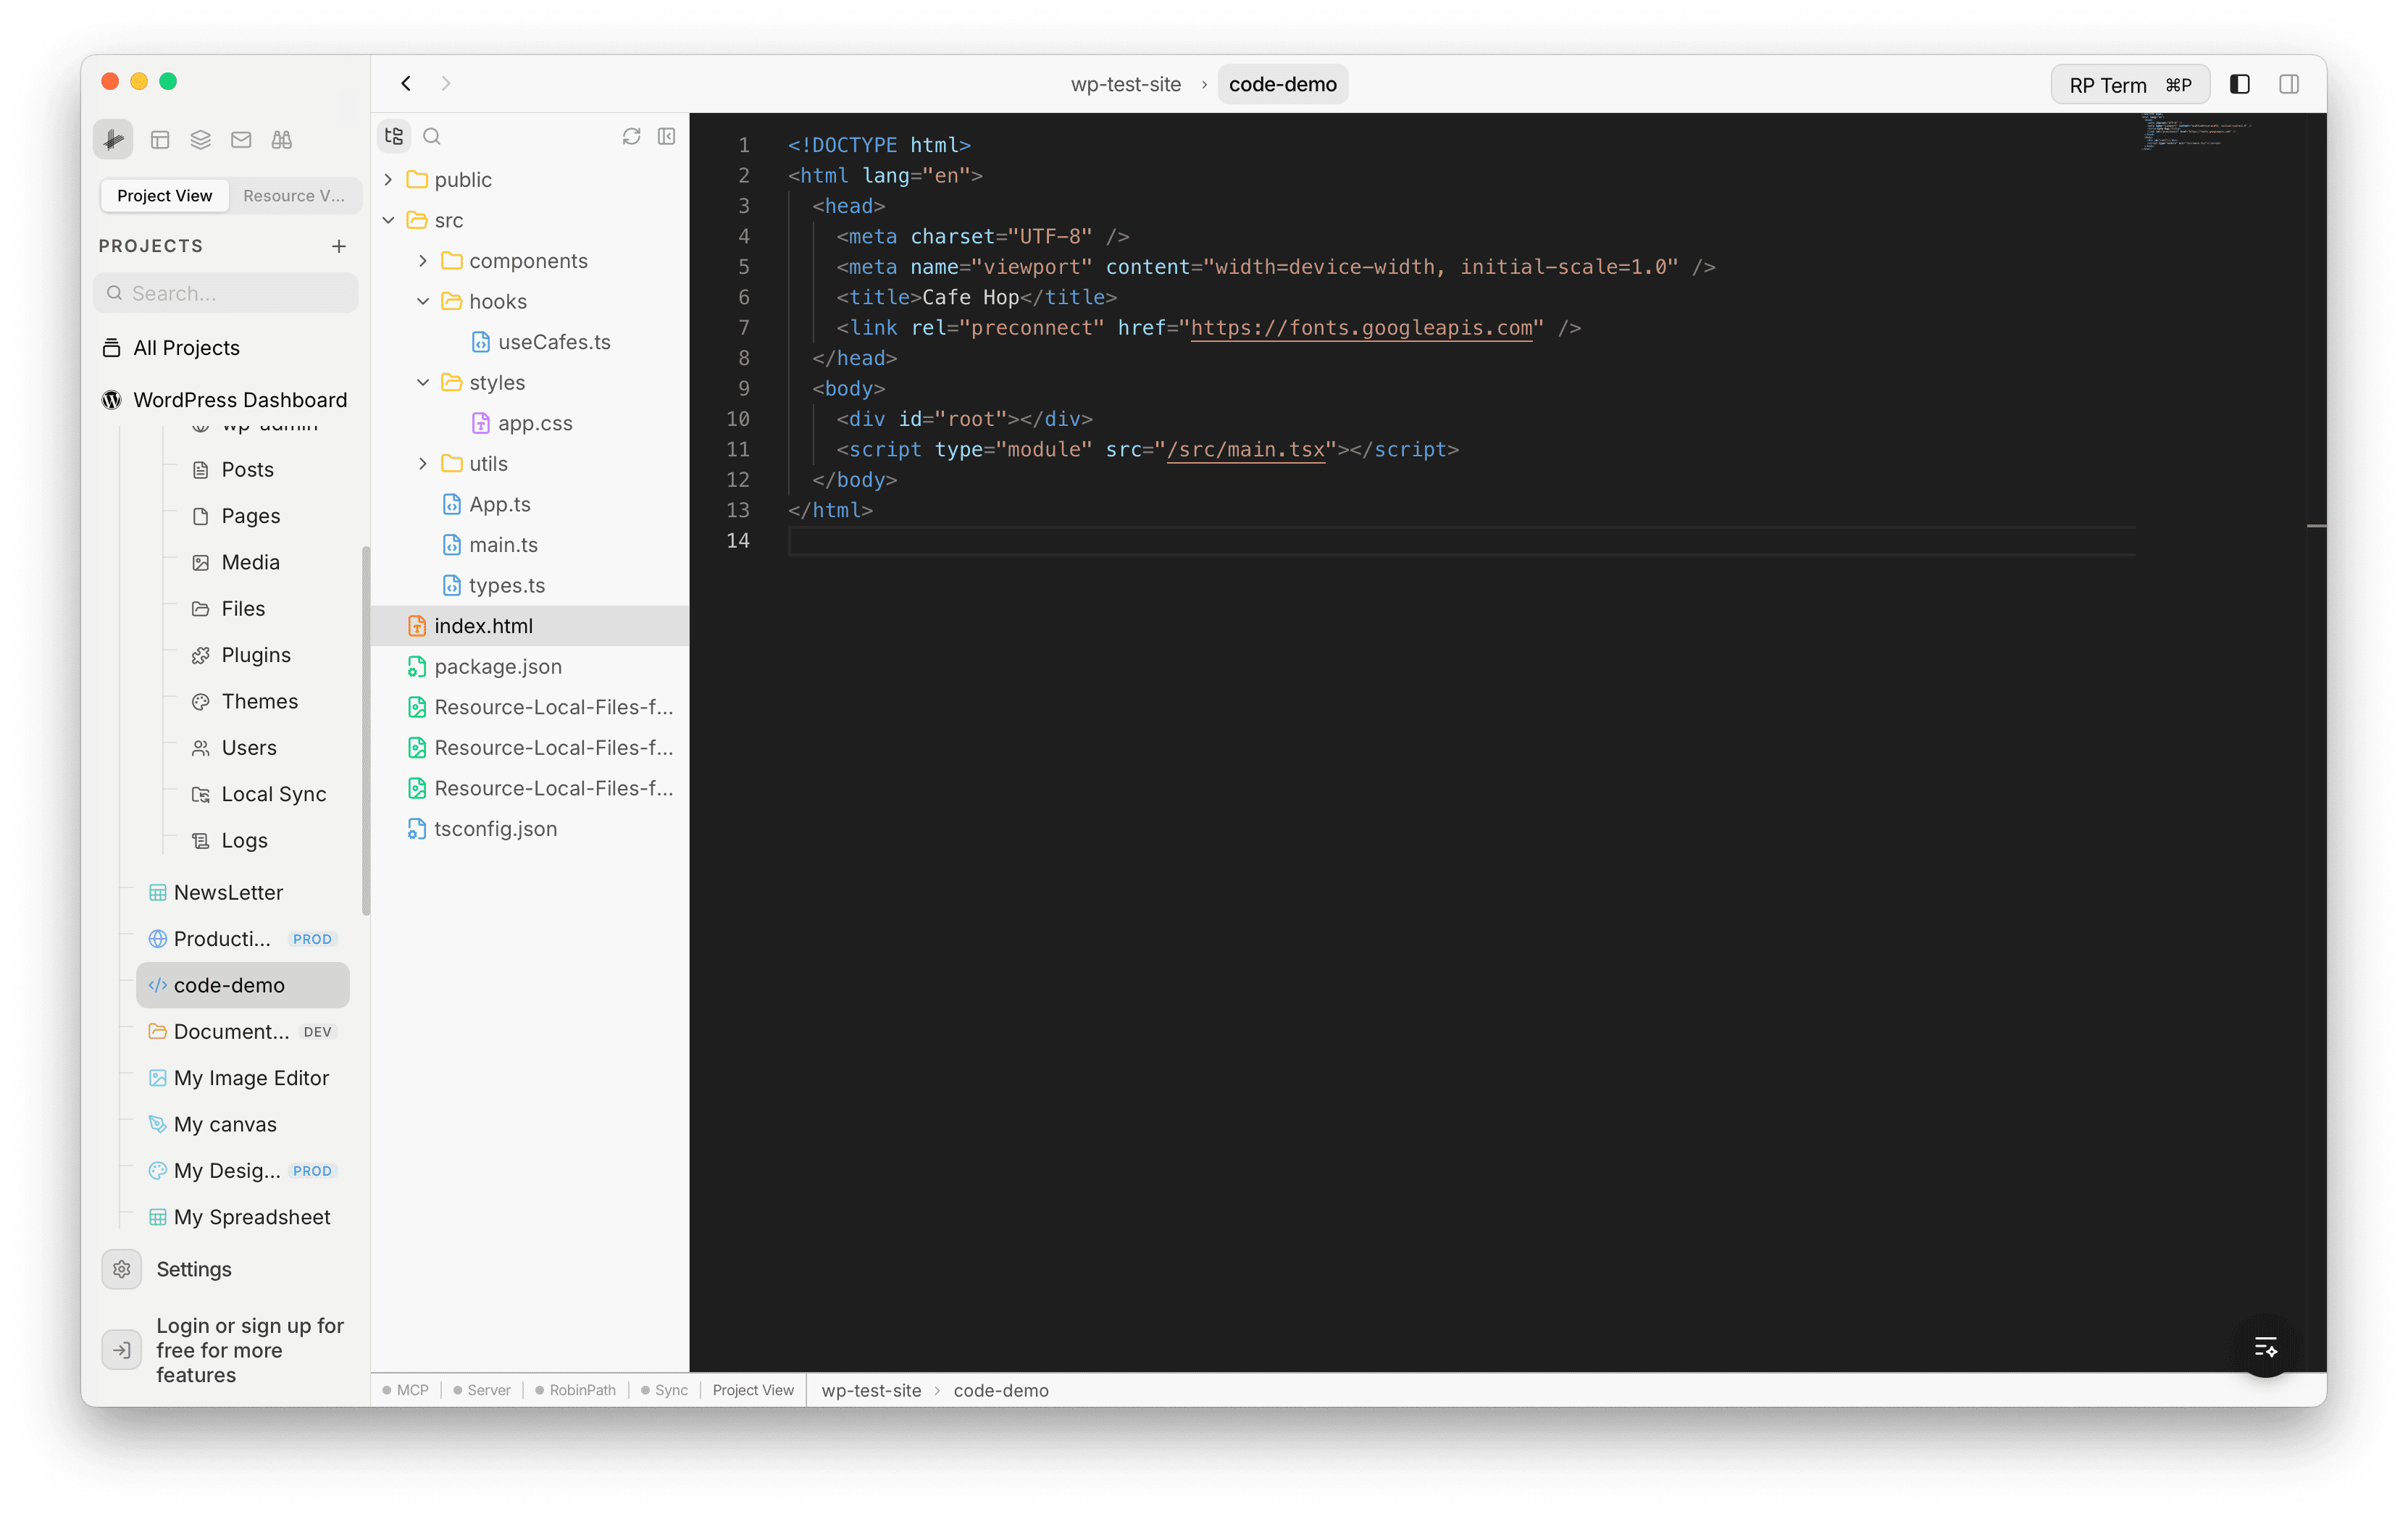Select the code-demo breadcrumb tab
Image resolution: width=2408 pixels, height=1514 pixels.
pyautogui.click(x=1282, y=84)
